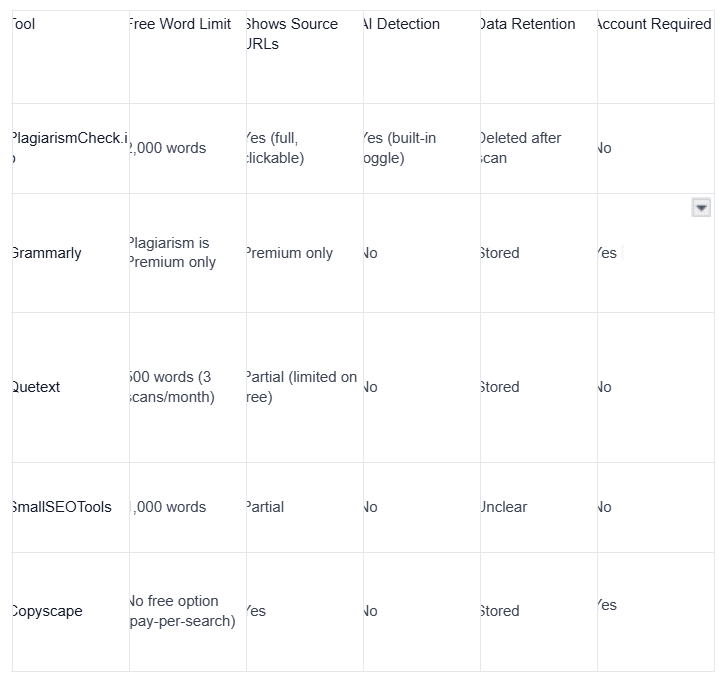This screenshot has height=682, width=727.
Task: Click the Free Word Limit header
Action: (x=188, y=57)
